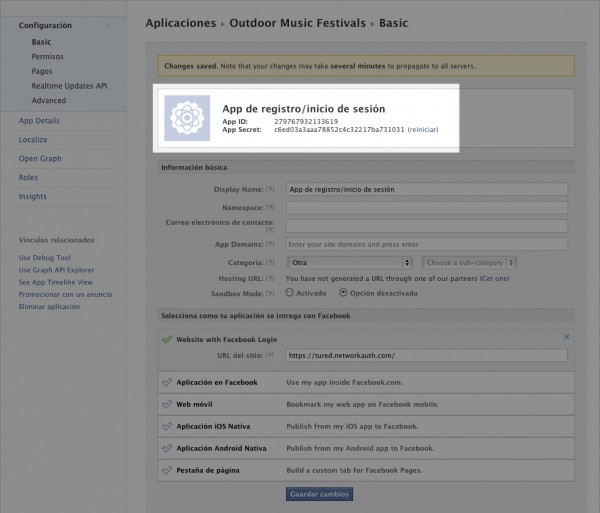Select the App ID number 279767932133619

(306, 121)
